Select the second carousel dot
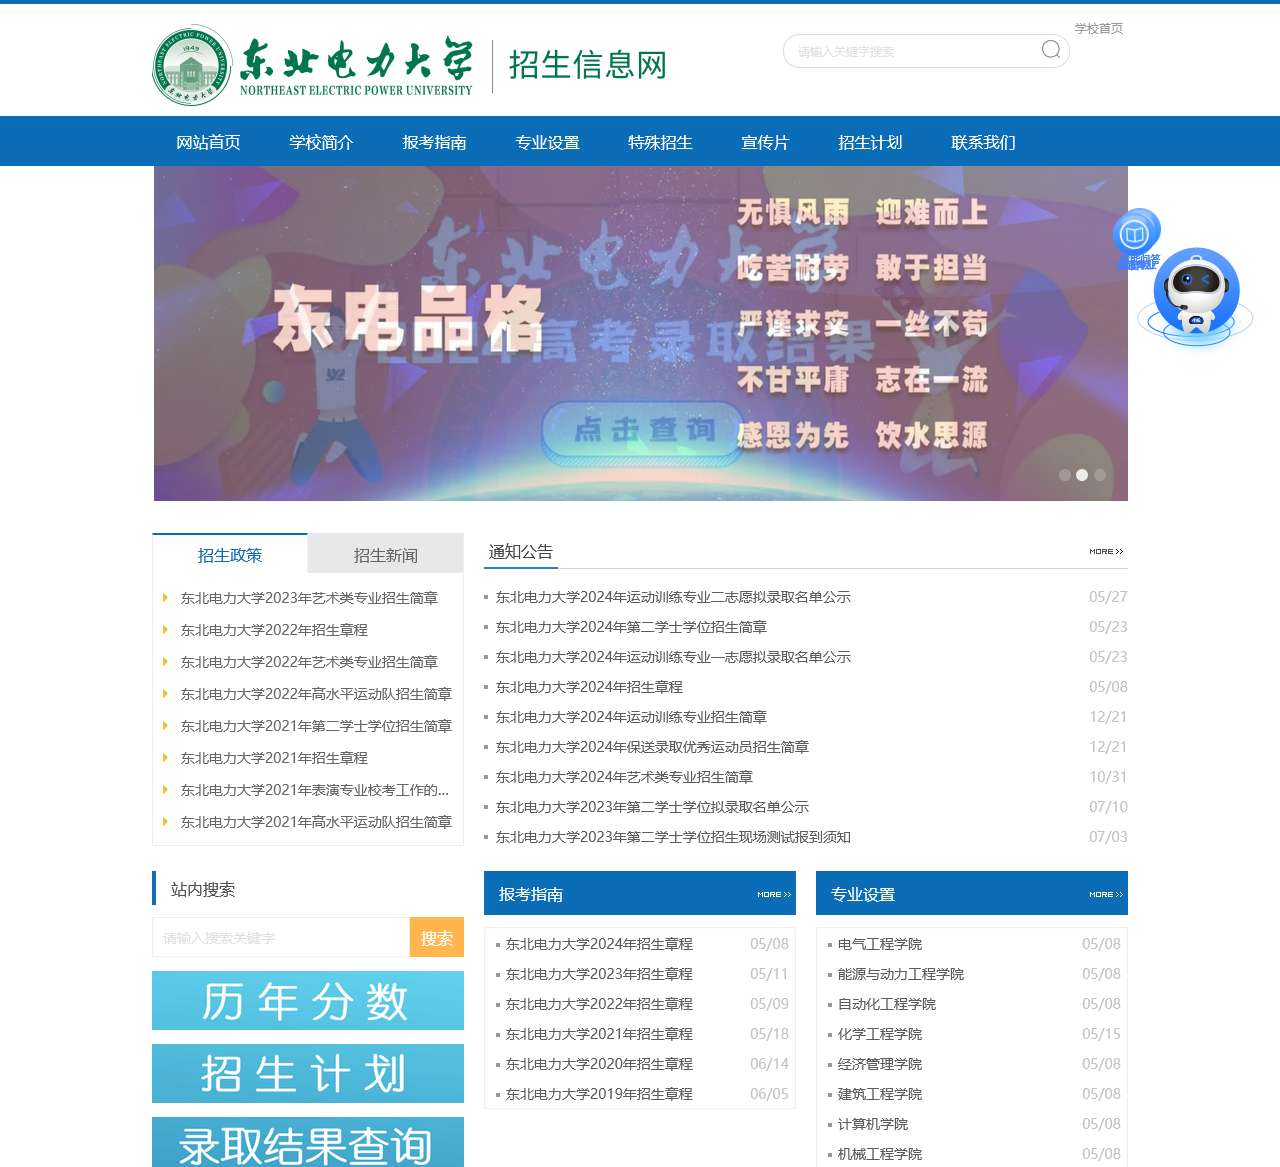Viewport: 1280px width, 1167px height. [1082, 475]
